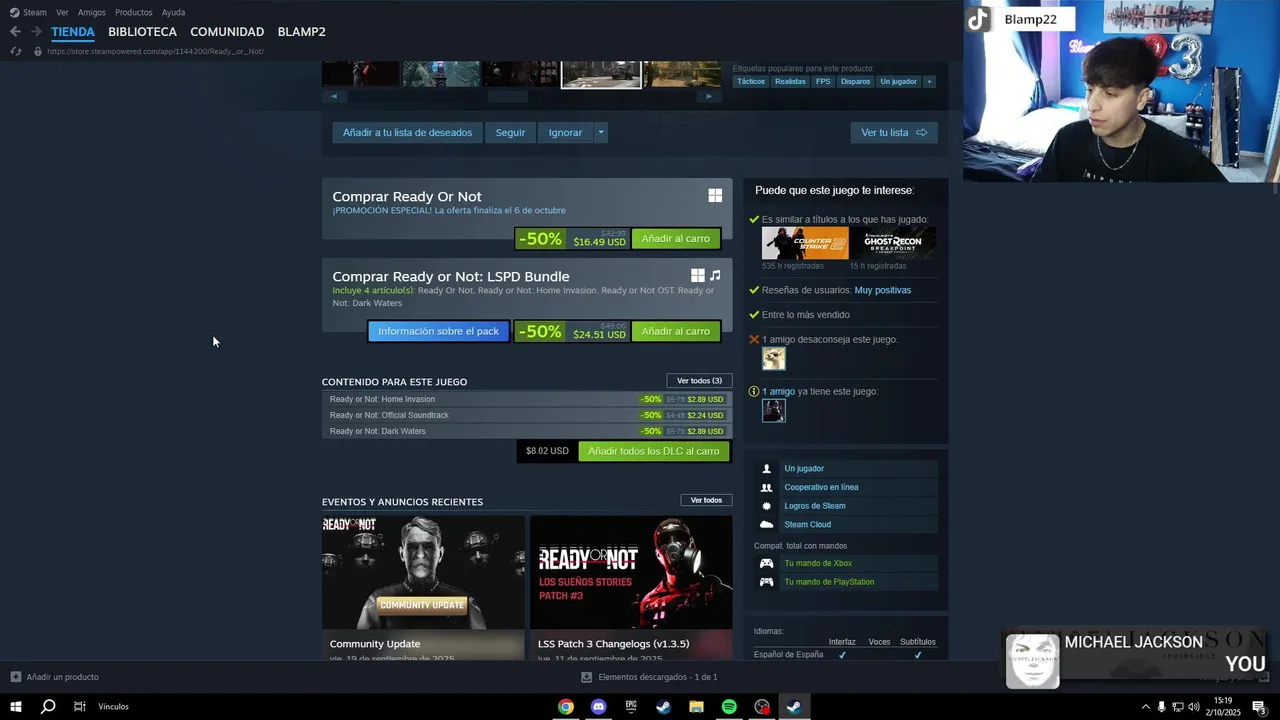Image resolution: width=1280 pixels, height=720 pixels.
Task: Show hidden system tray icons chevron
Action: [x=1145, y=707]
